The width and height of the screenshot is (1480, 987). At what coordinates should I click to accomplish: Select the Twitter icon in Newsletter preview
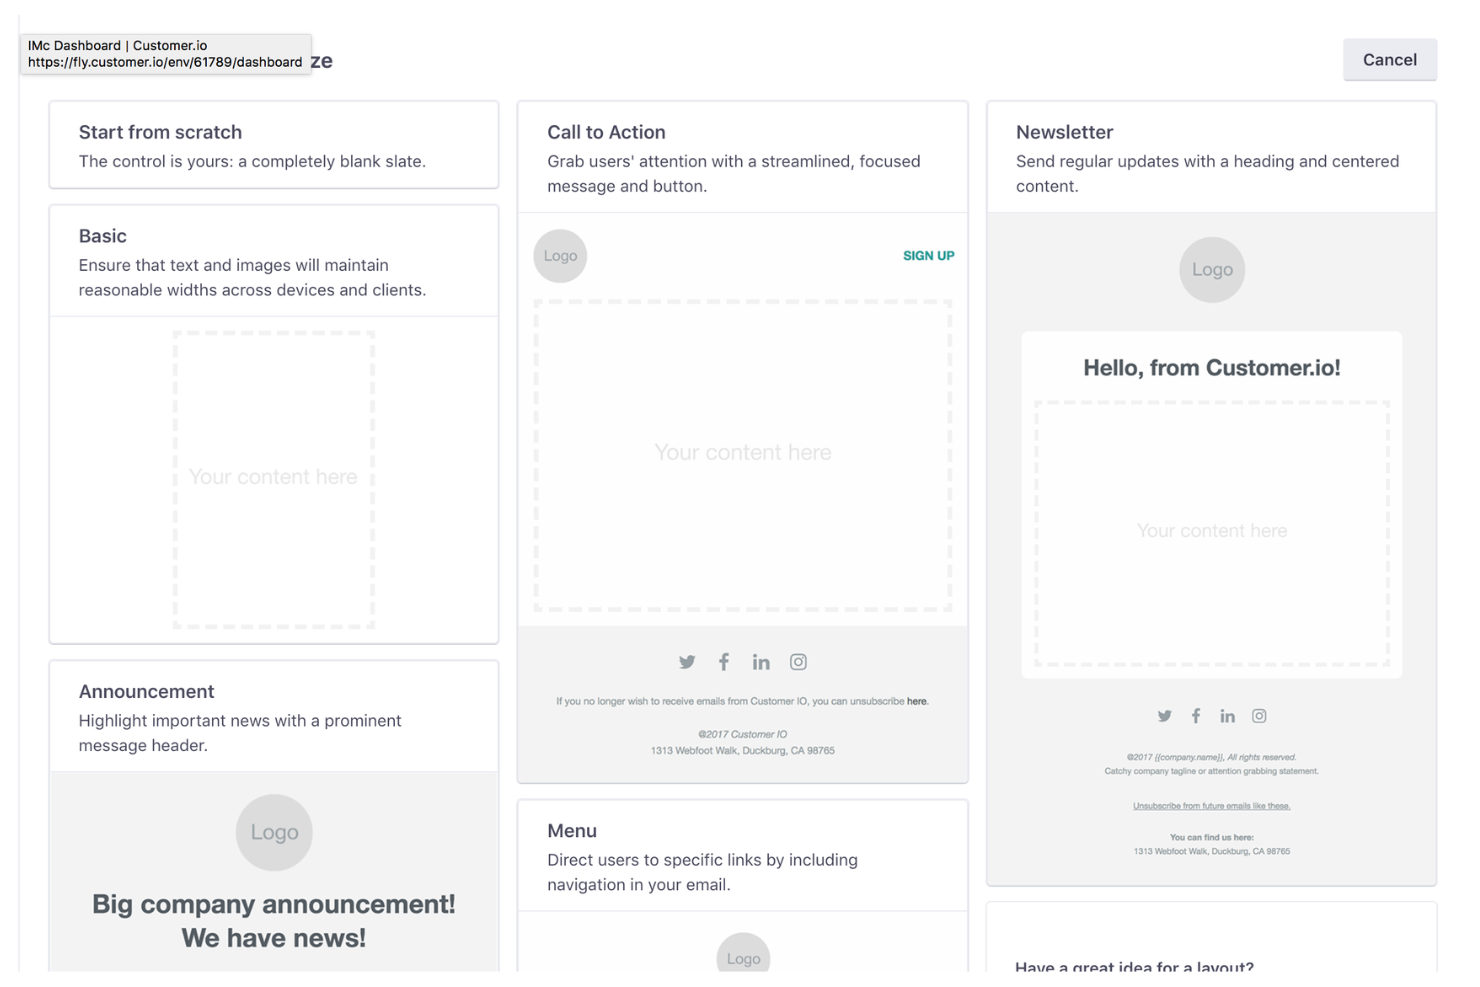pyautogui.click(x=1164, y=716)
